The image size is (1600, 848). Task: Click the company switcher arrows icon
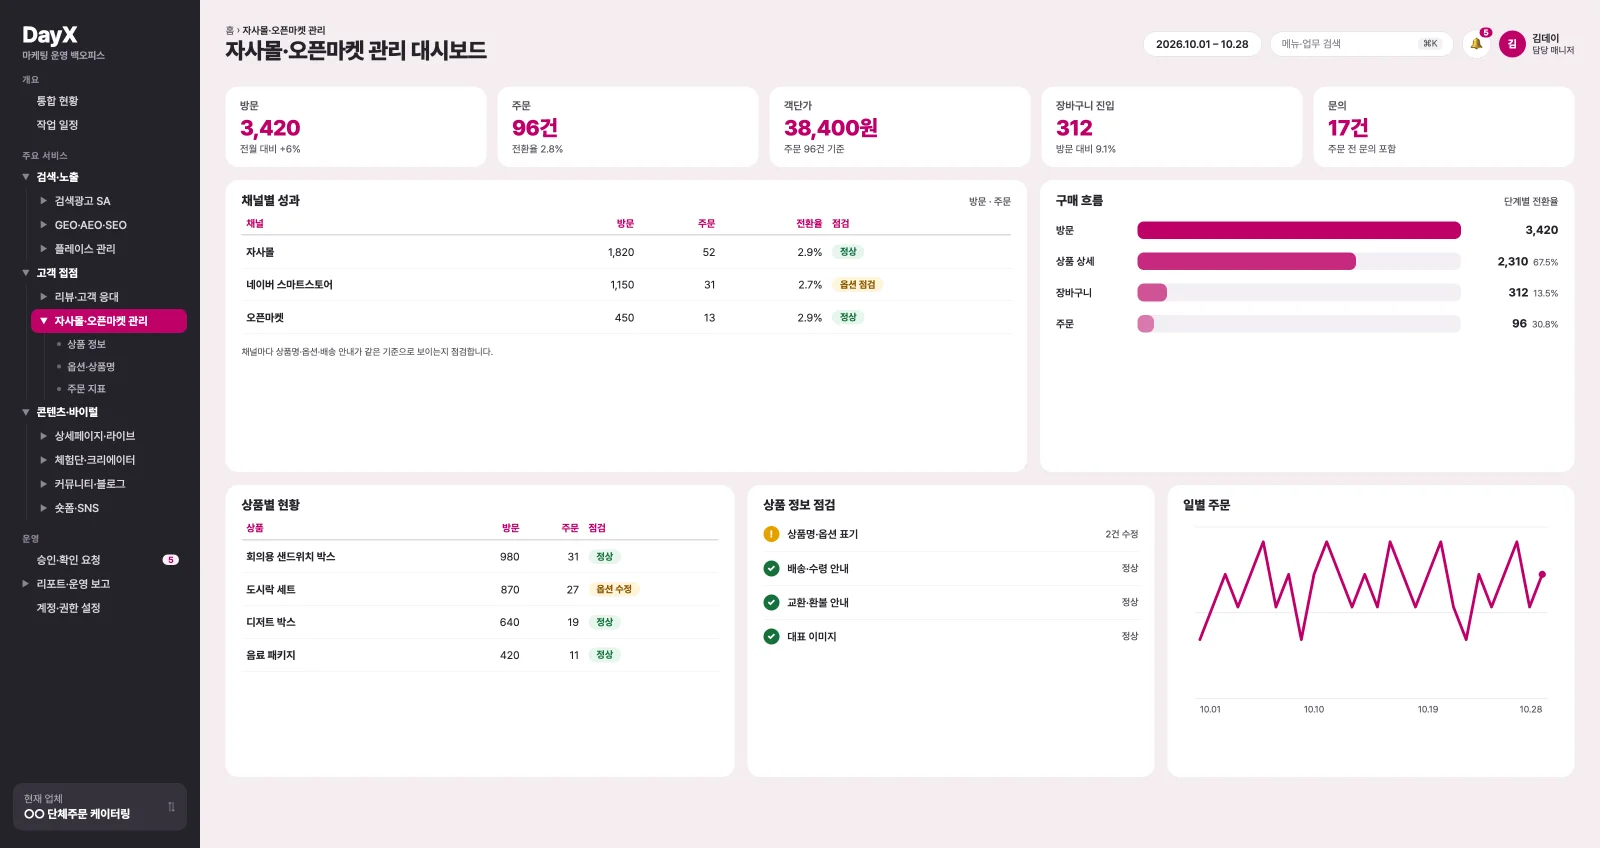click(x=171, y=807)
